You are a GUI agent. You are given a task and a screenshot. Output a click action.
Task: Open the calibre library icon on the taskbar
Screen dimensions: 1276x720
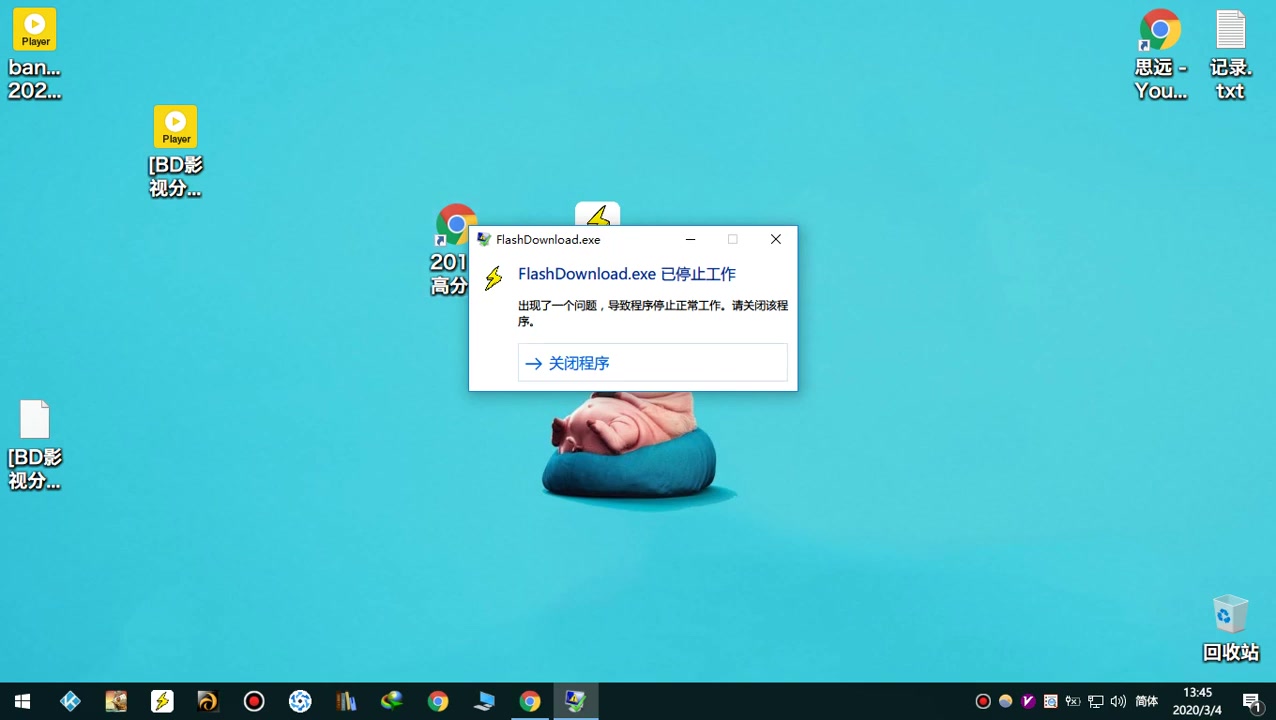click(x=346, y=701)
